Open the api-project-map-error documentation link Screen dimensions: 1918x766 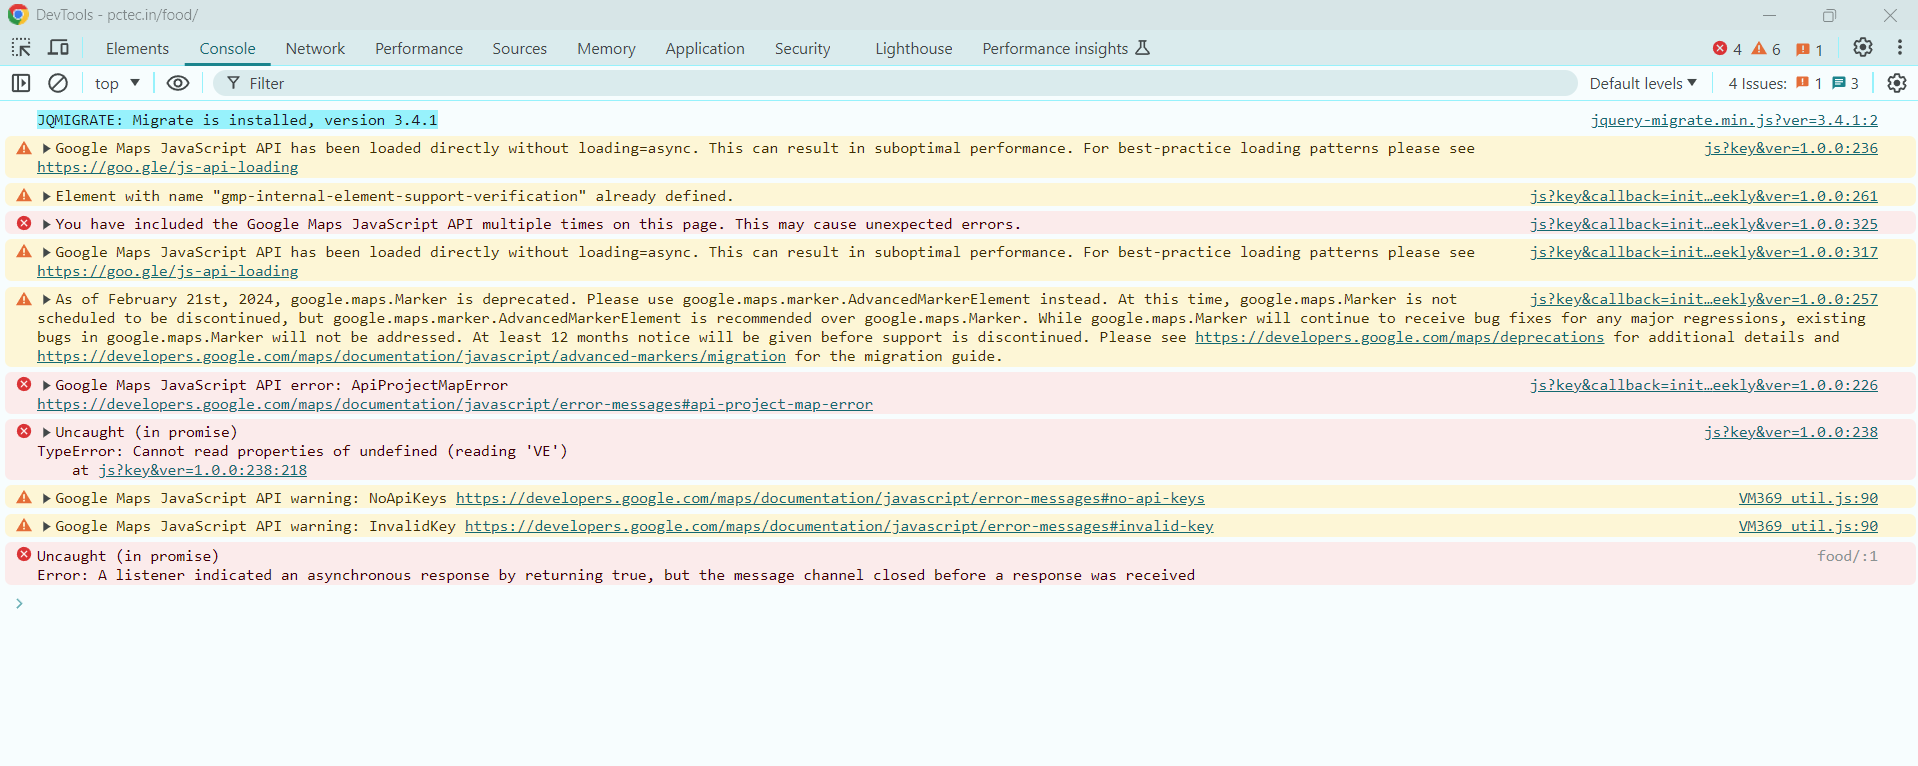point(455,404)
